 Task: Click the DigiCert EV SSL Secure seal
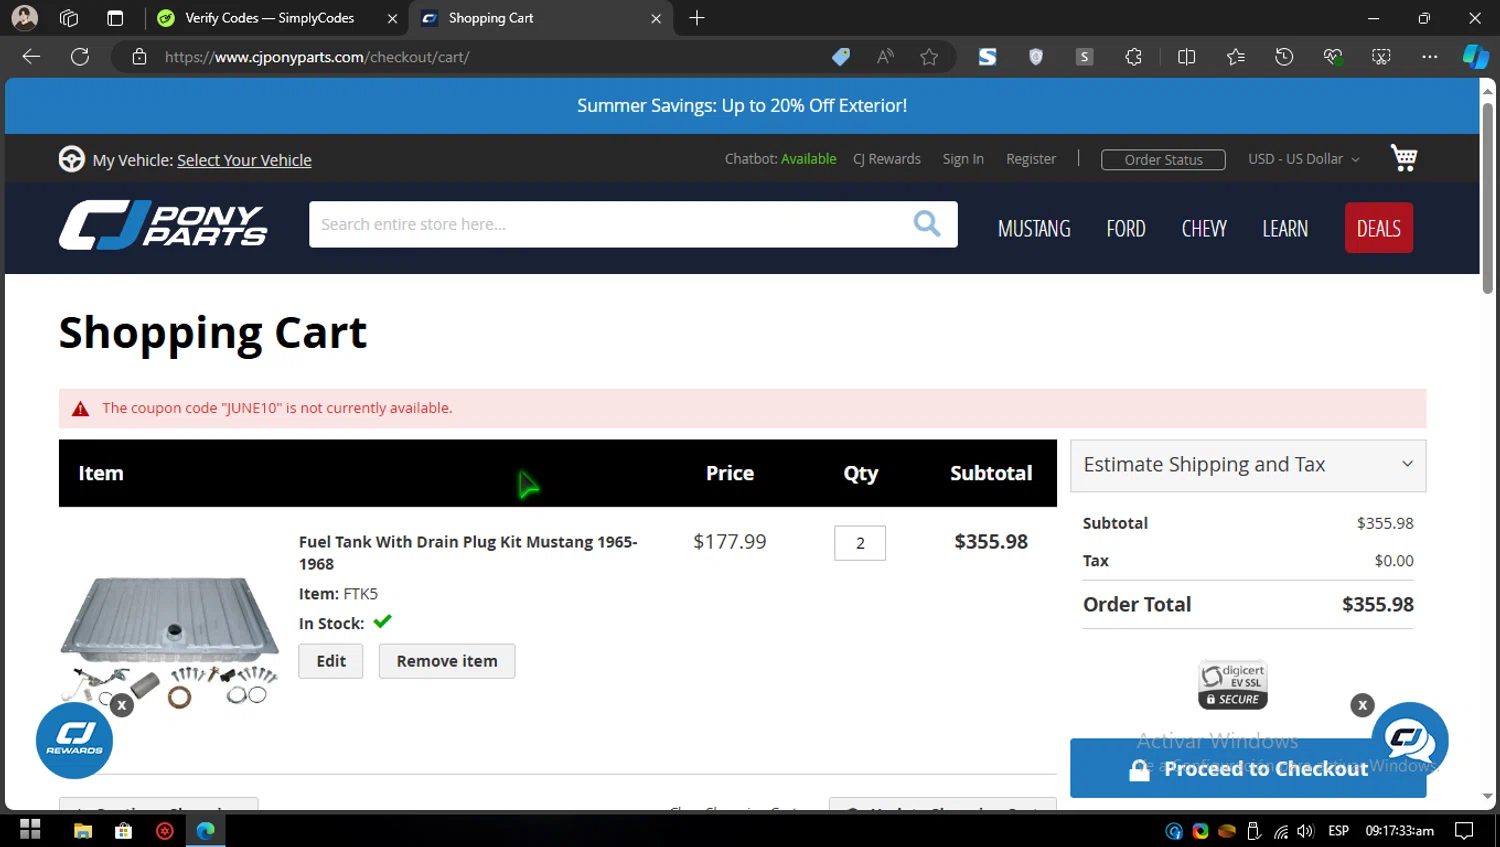click(x=1233, y=685)
